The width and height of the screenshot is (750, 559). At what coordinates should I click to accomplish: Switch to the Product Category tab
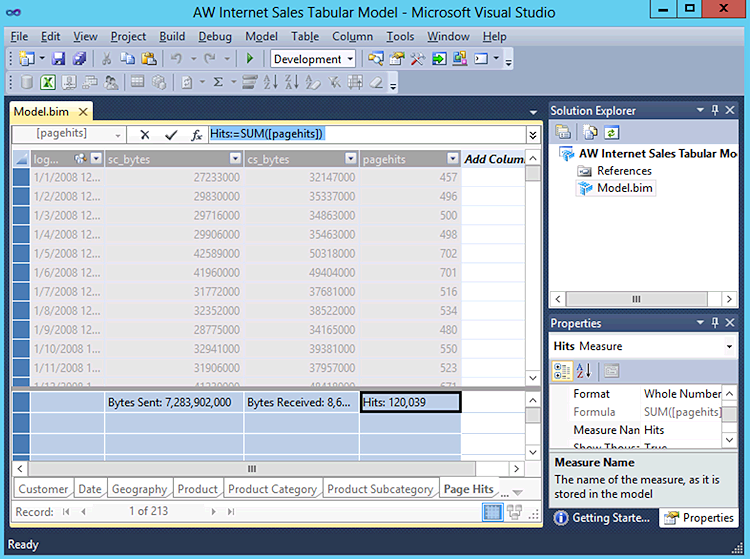pyautogui.click(x=273, y=489)
